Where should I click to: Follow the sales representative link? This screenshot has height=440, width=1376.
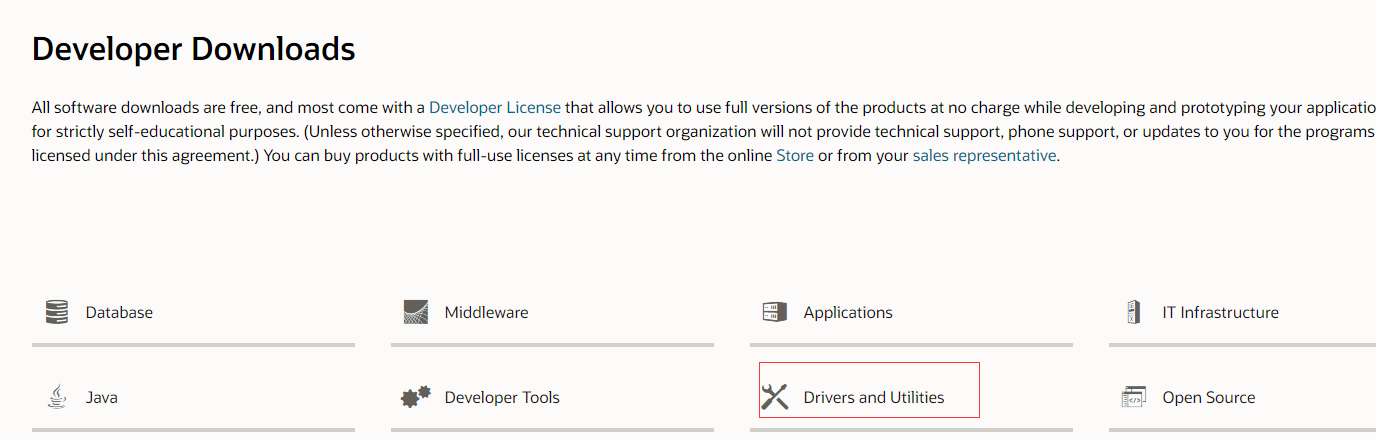(x=984, y=155)
